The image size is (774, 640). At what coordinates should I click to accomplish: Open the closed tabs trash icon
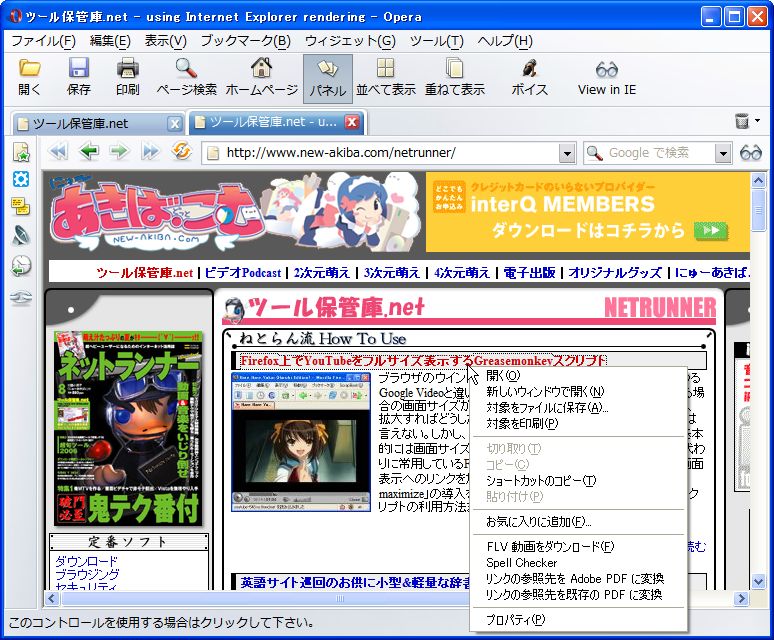tap(742, 121)
